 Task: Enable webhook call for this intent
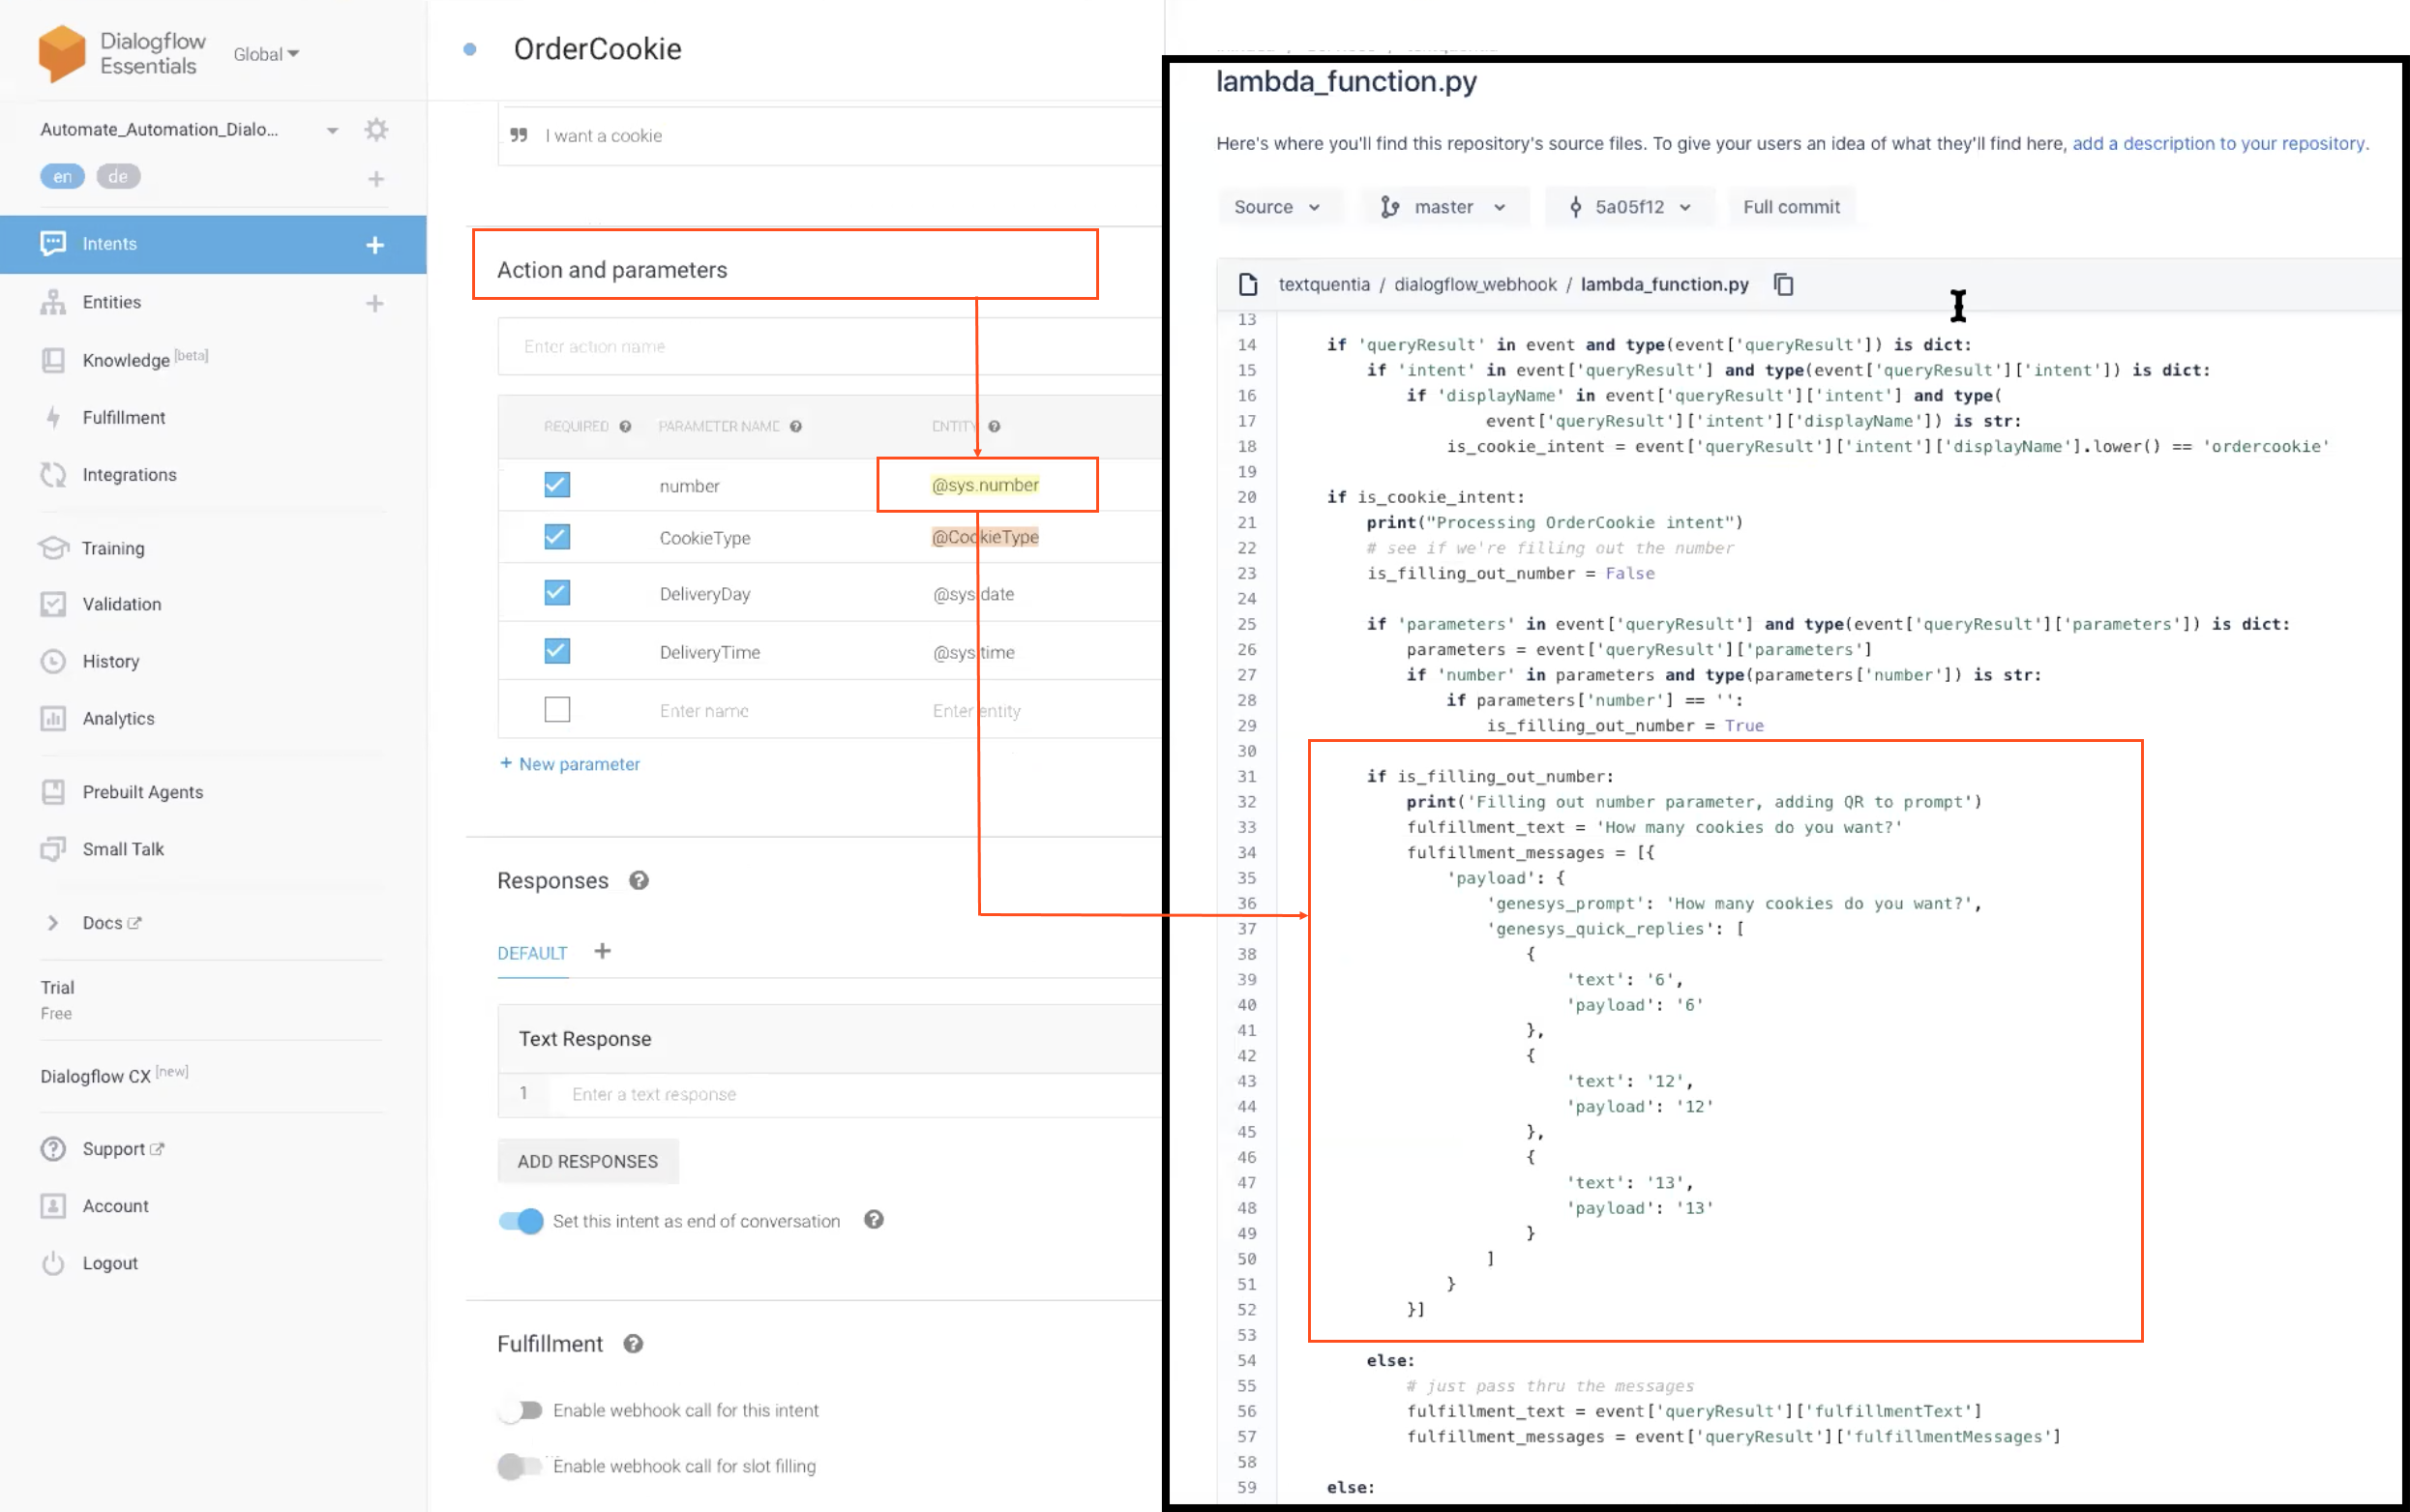tap(521, 1410)
